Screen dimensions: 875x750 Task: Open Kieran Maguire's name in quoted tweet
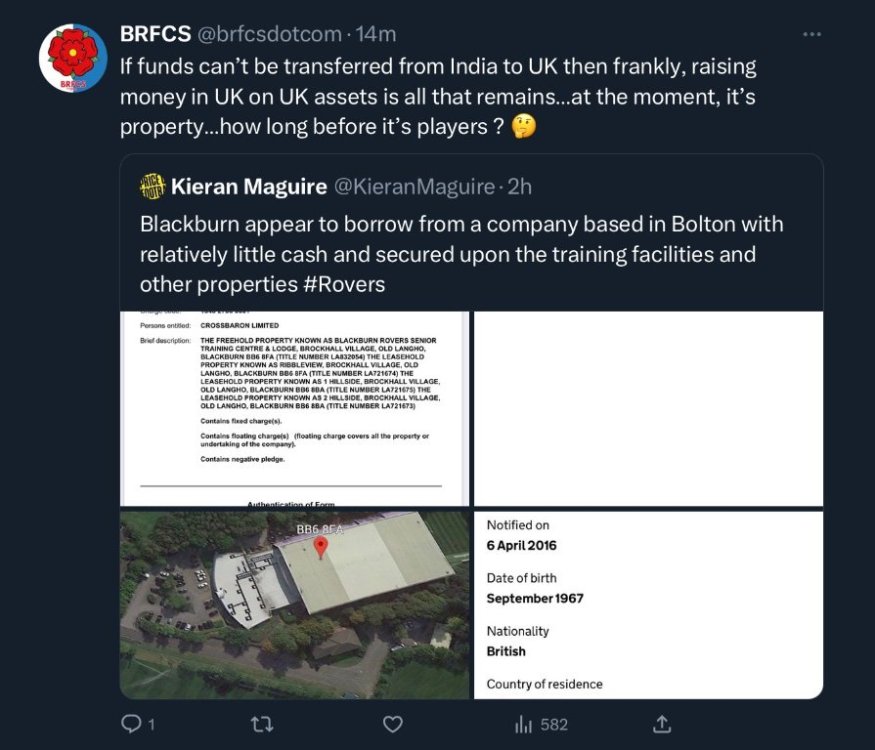[246, 186]
